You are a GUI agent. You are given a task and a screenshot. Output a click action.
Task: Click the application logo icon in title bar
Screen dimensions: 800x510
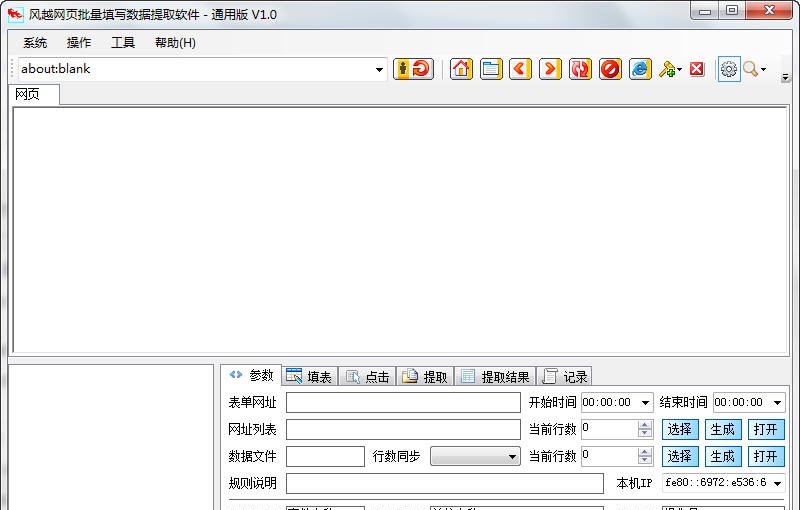[15, 14]
